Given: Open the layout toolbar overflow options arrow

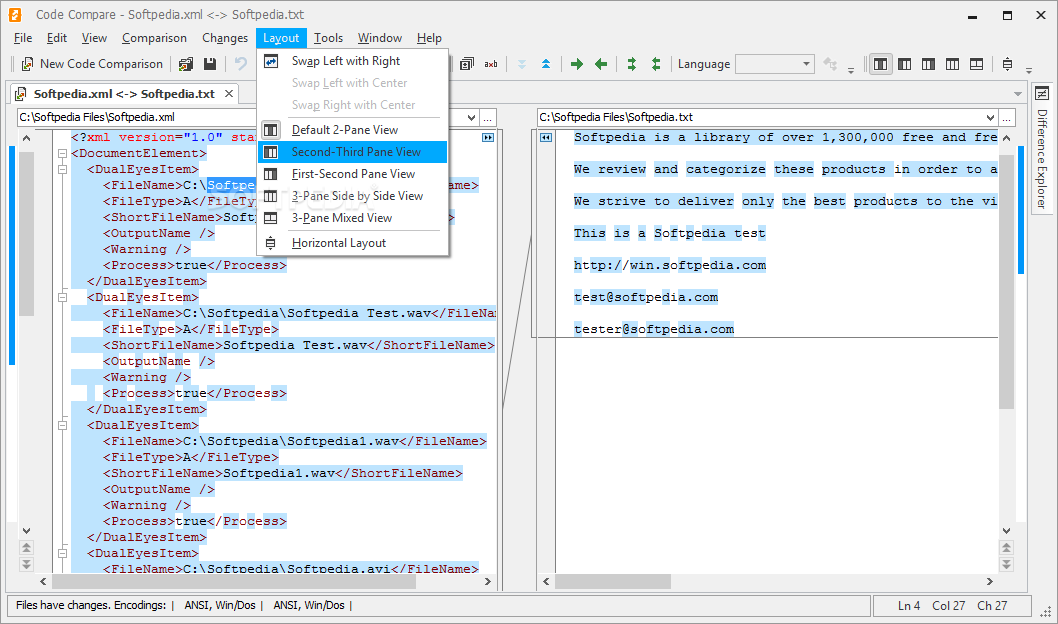Looking at the screenshot, I should click(x=1029, y=69).
